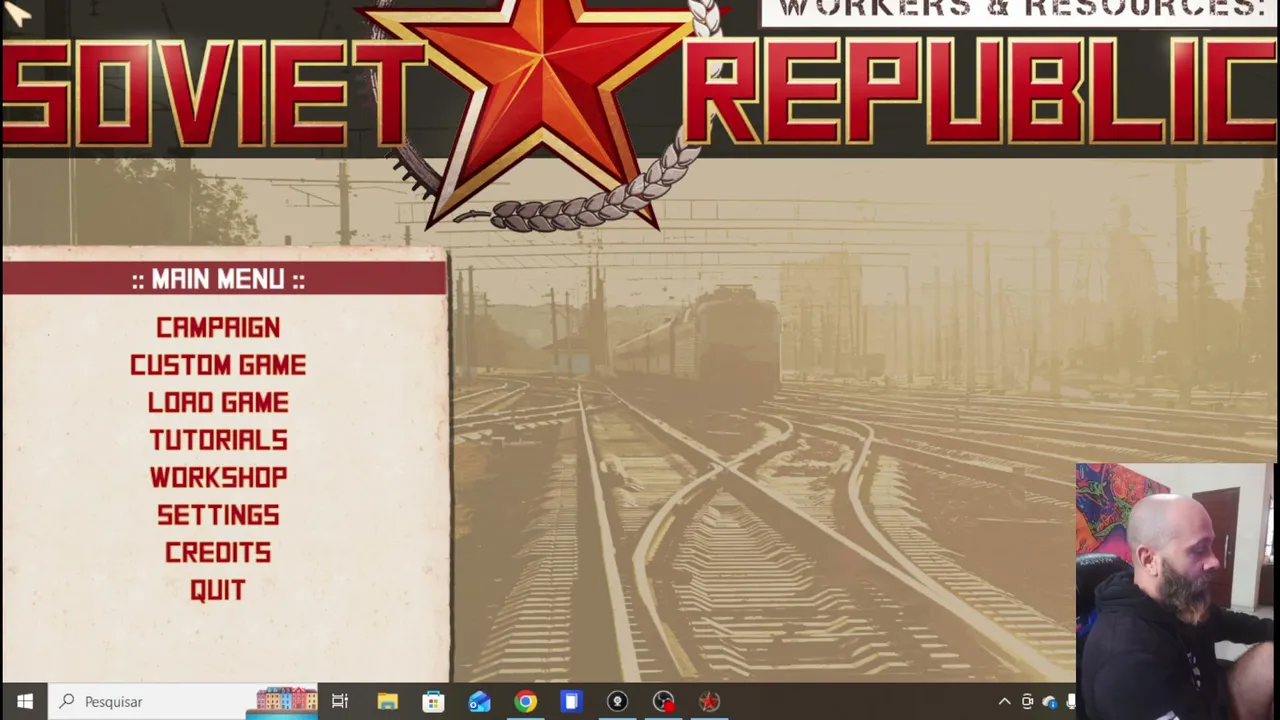Launch File Explorer from taskbar
Image resolution: width=1280 pixels, height=720 pixels.
pos(387,702)
